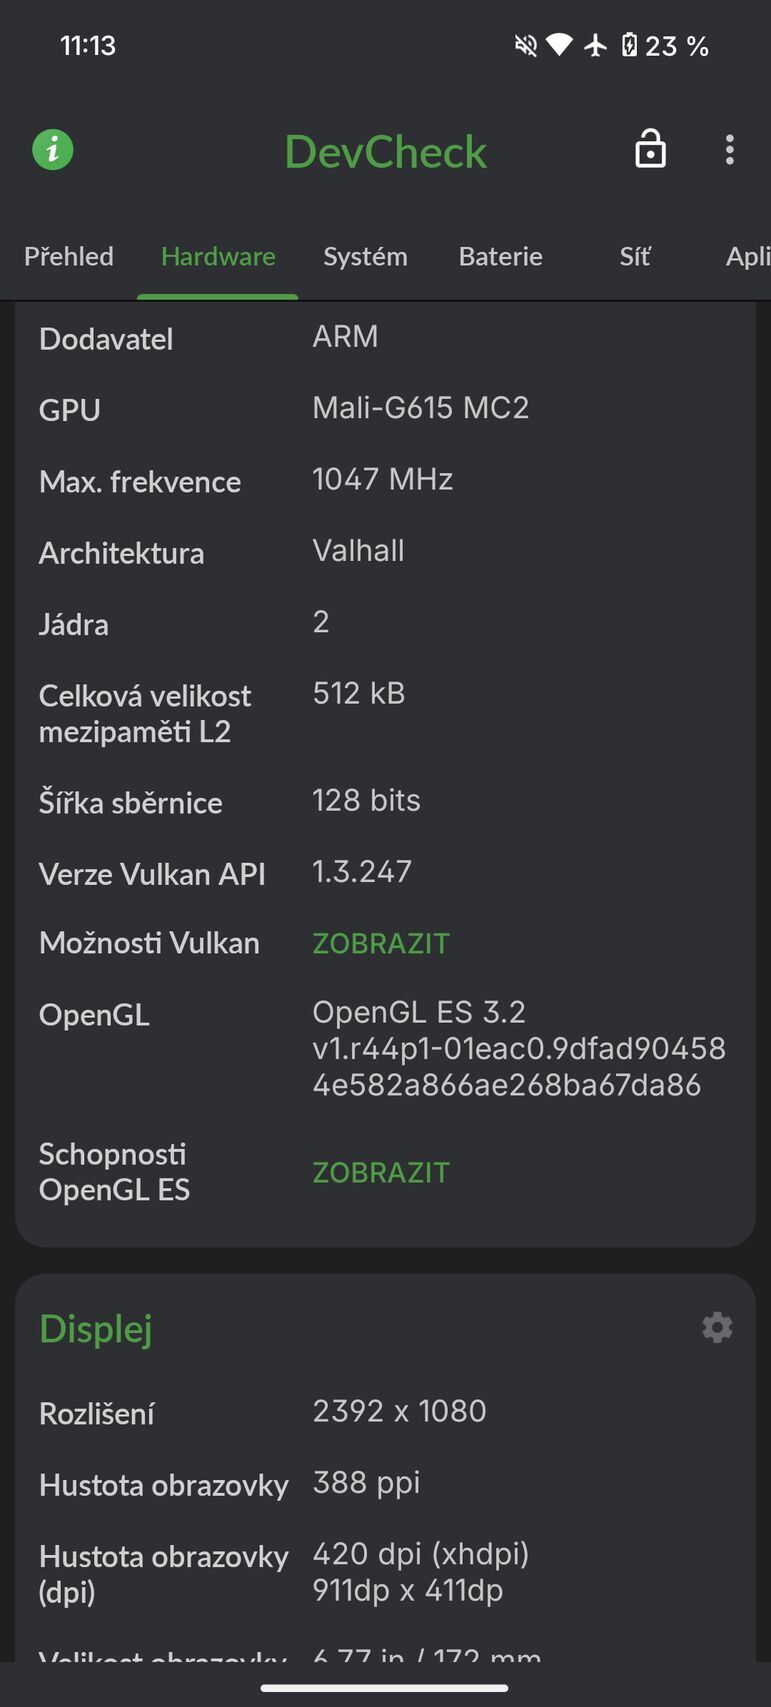Switch to the Přehled tab
Image resolution: width=771 pixels, height=1707 pixels.
pyautogui.click(x=69, y=257)
